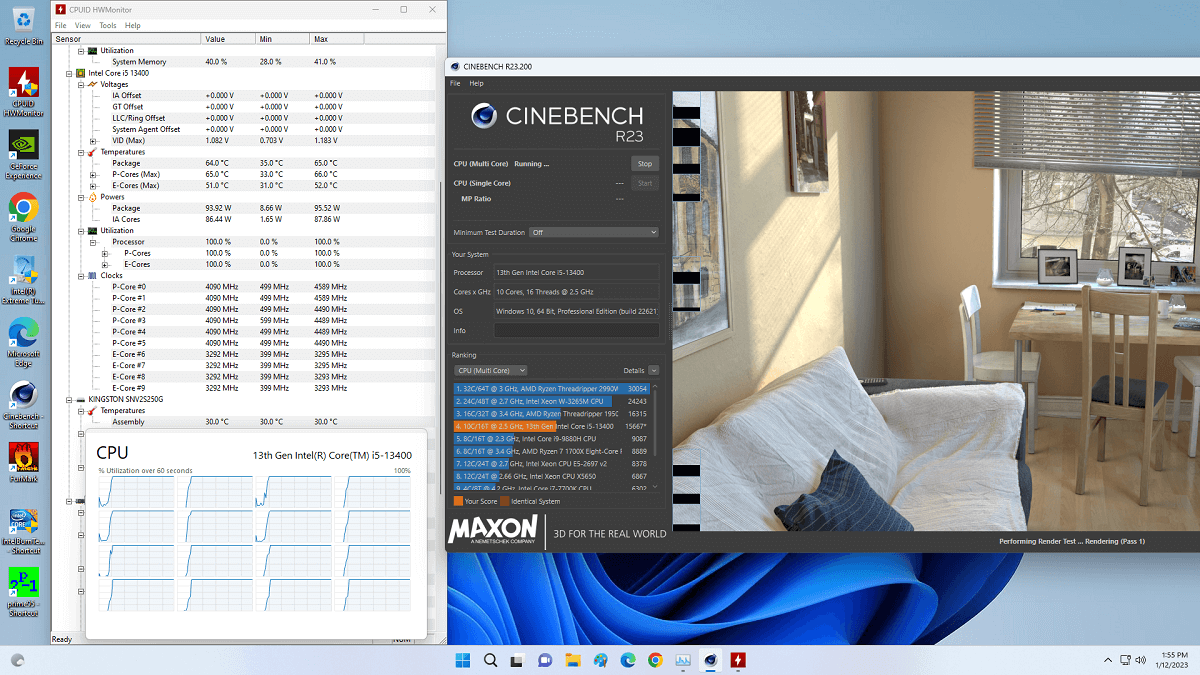Collapse the Powers section

click(81, 197)
